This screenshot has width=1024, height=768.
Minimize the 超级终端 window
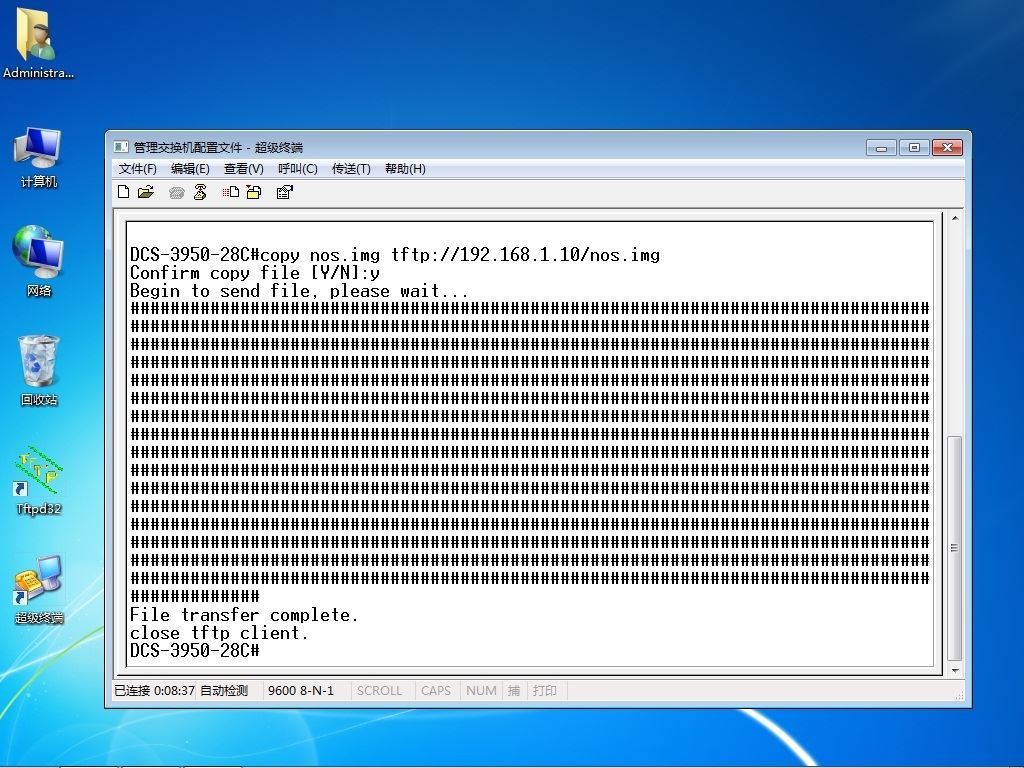point(881,148)
